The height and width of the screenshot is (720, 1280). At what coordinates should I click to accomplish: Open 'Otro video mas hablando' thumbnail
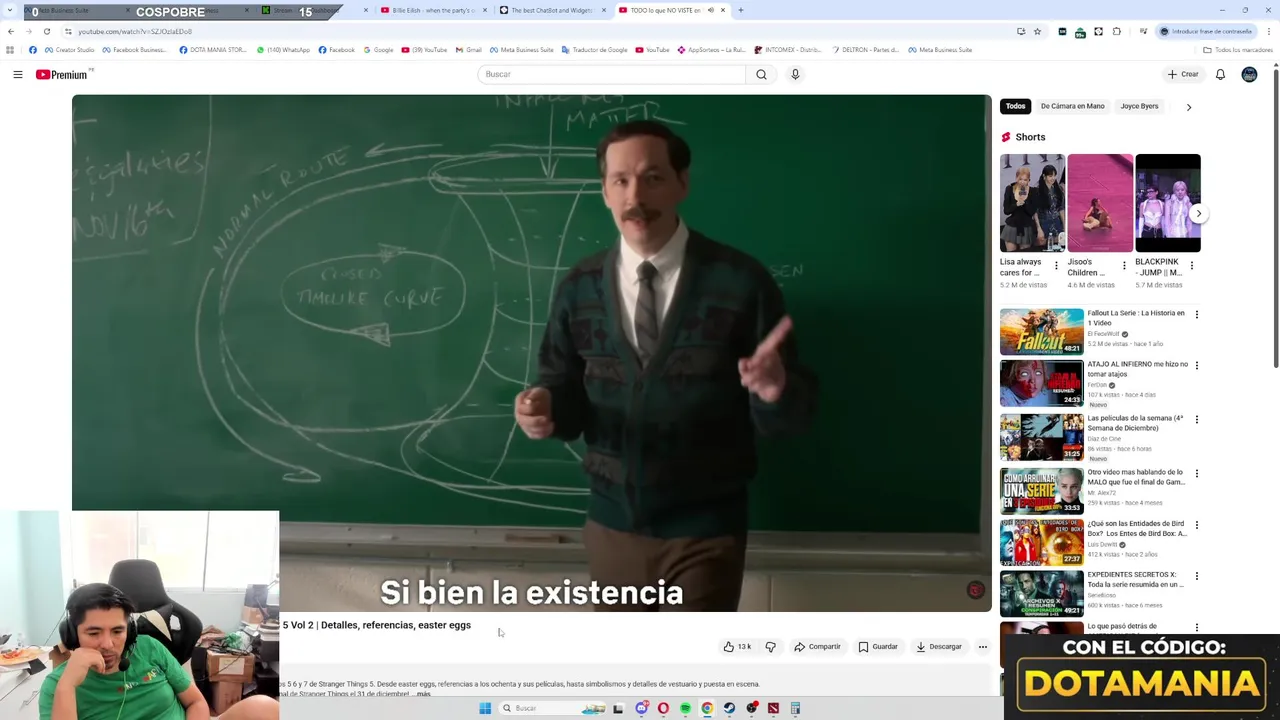(x=1041, y=490)
